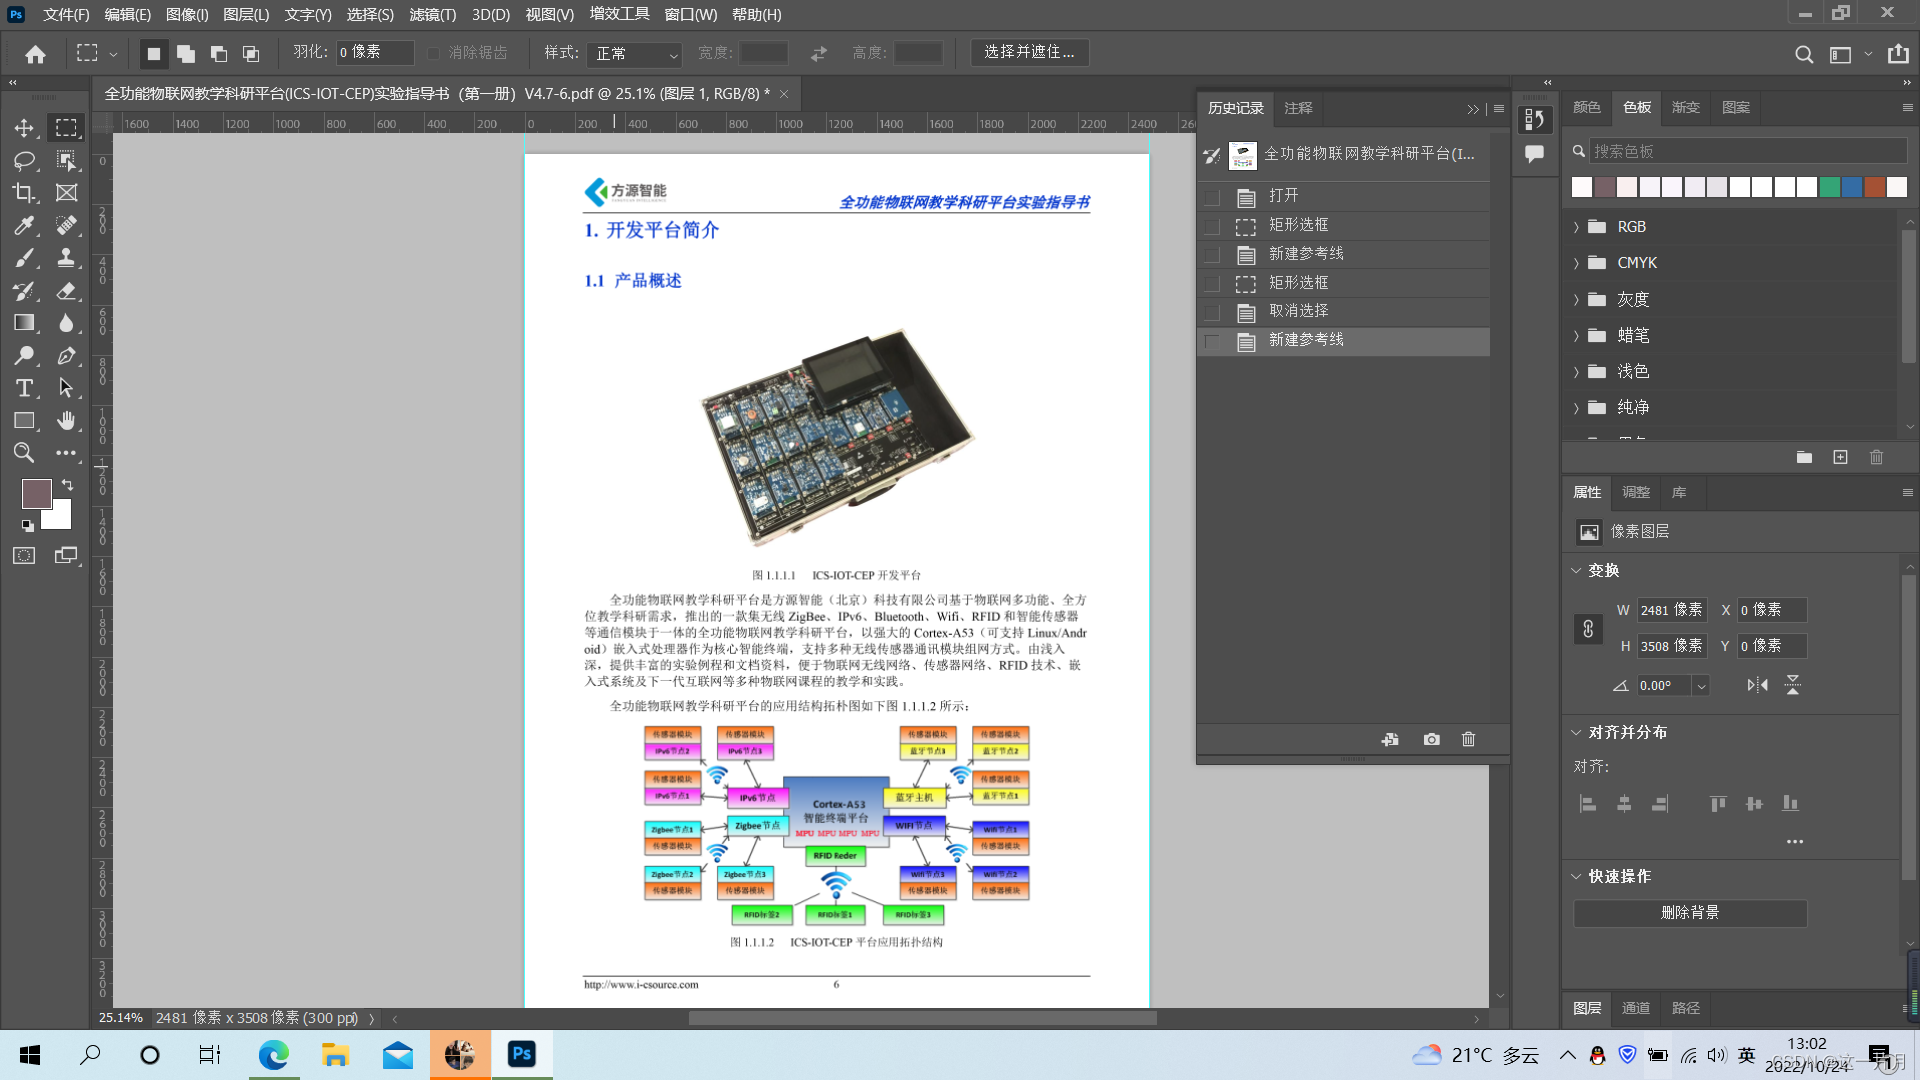Click the 搜索色板 search field

pos(1746,151)
